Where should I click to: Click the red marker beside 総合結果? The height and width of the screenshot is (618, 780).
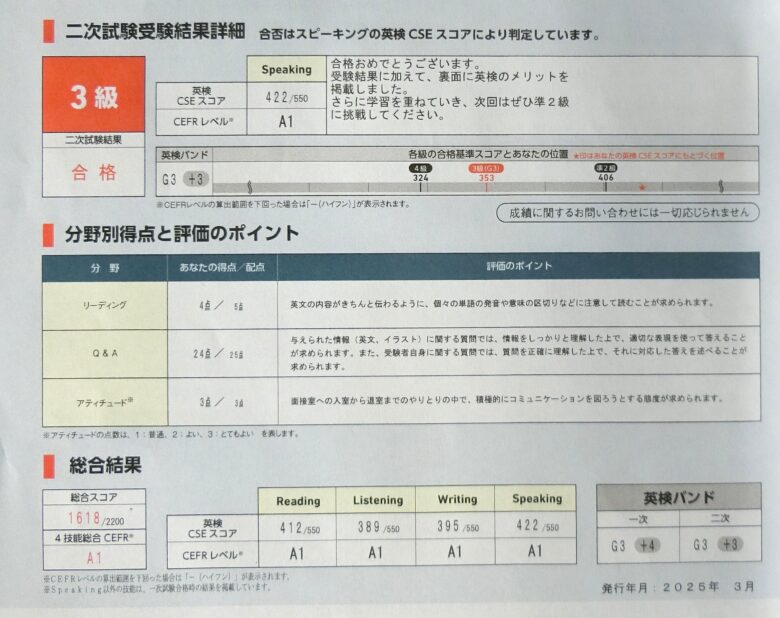tap(47, 466)
